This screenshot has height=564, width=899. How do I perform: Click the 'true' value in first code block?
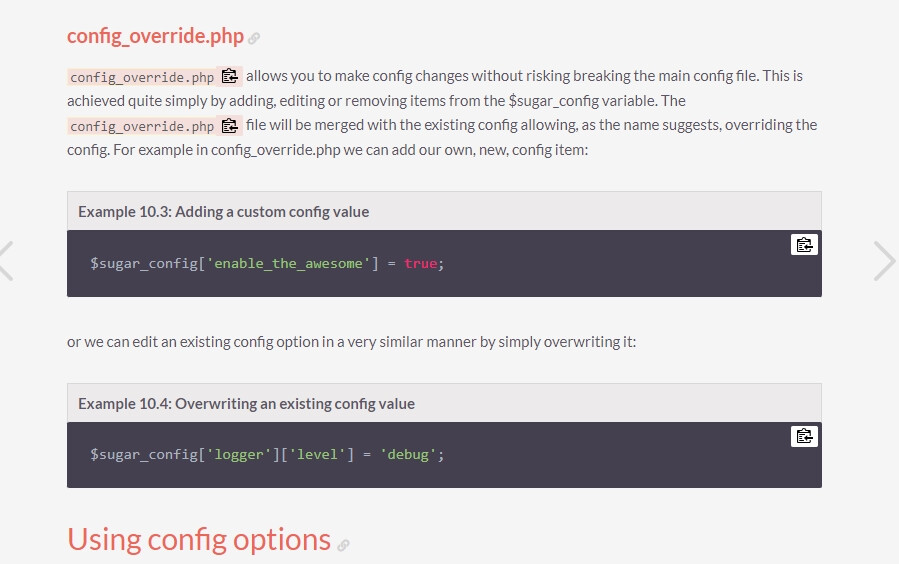click(420, 264)
